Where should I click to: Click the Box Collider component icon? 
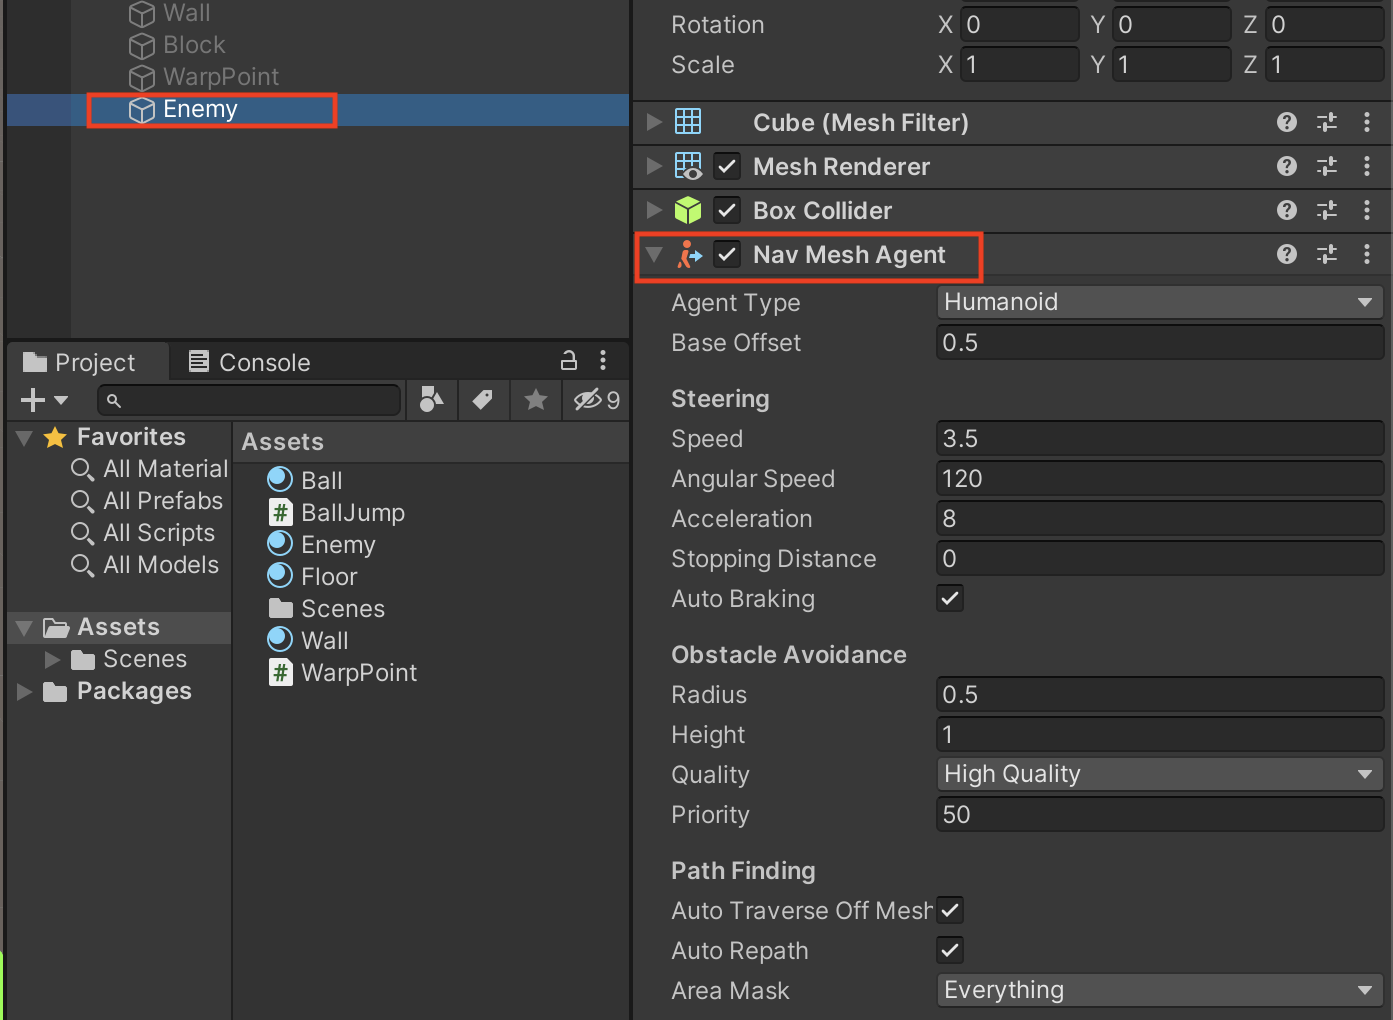tap(689, 210)
